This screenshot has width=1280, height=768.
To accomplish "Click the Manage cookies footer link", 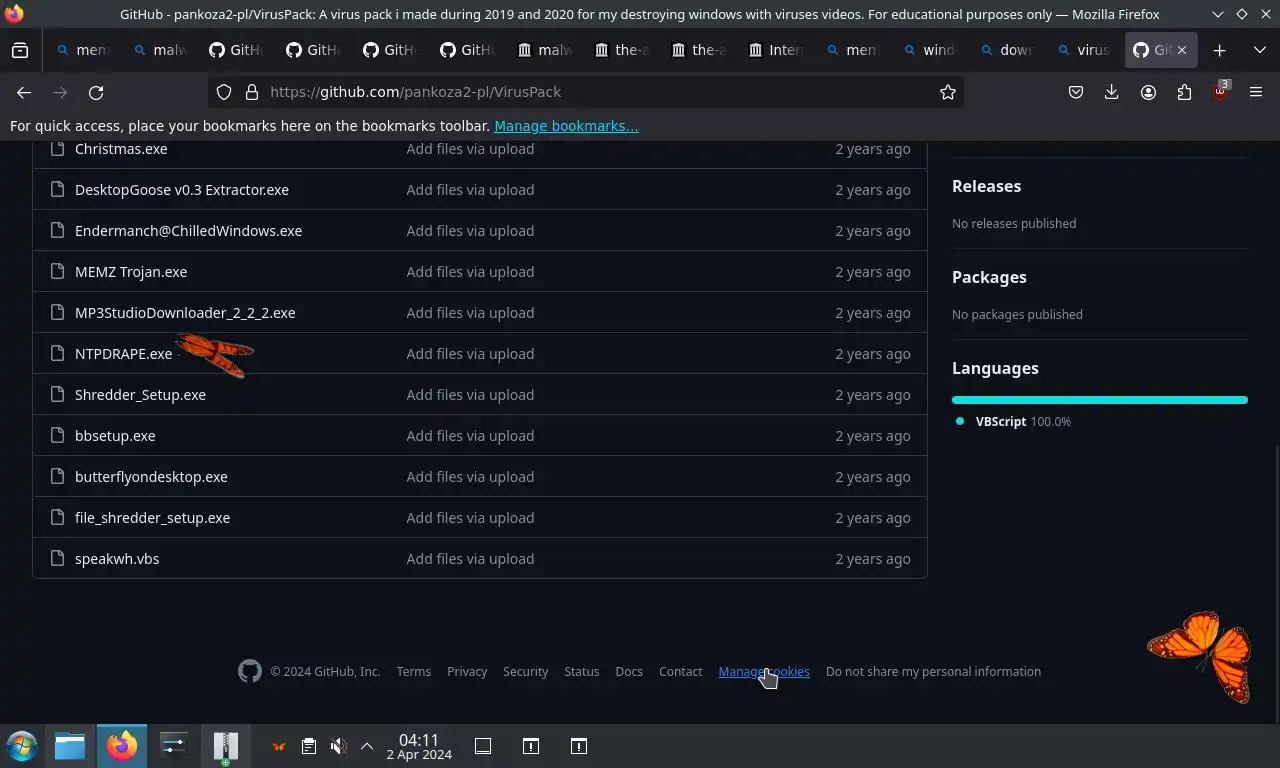I will pos(764,672).
